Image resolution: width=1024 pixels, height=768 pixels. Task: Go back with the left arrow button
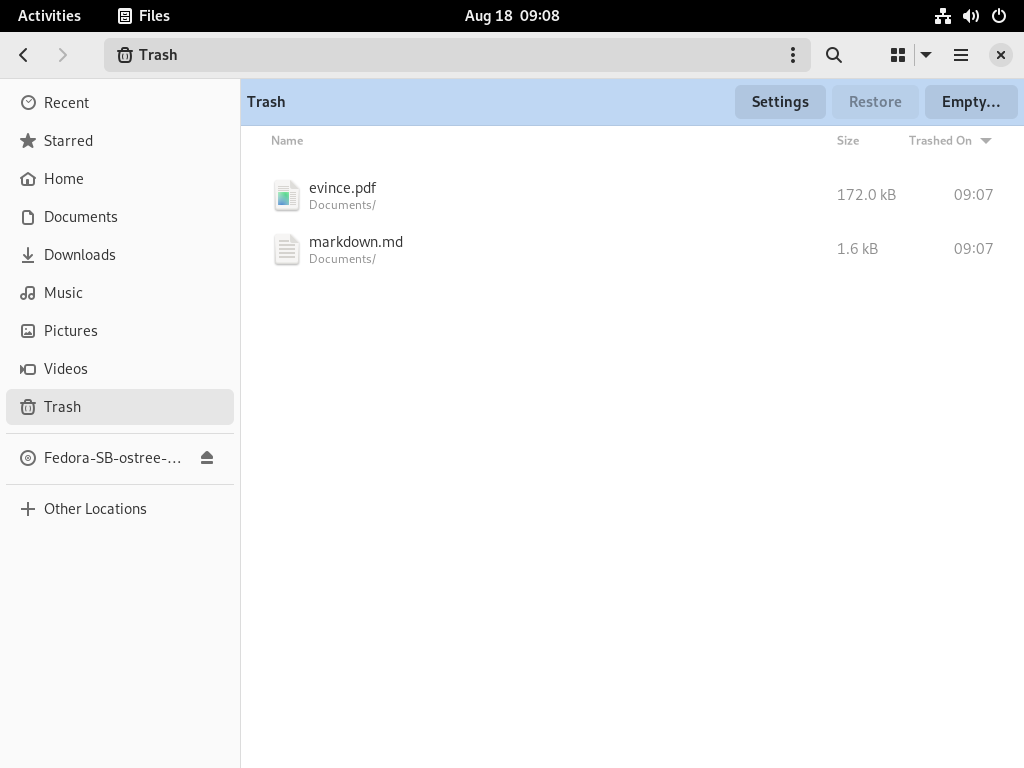(24, 55)
